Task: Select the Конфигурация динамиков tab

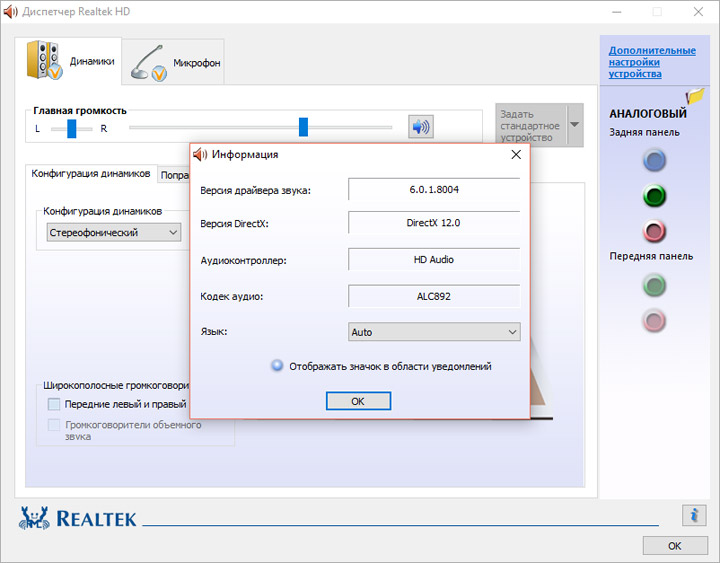Action: click(x=91, y=174)
